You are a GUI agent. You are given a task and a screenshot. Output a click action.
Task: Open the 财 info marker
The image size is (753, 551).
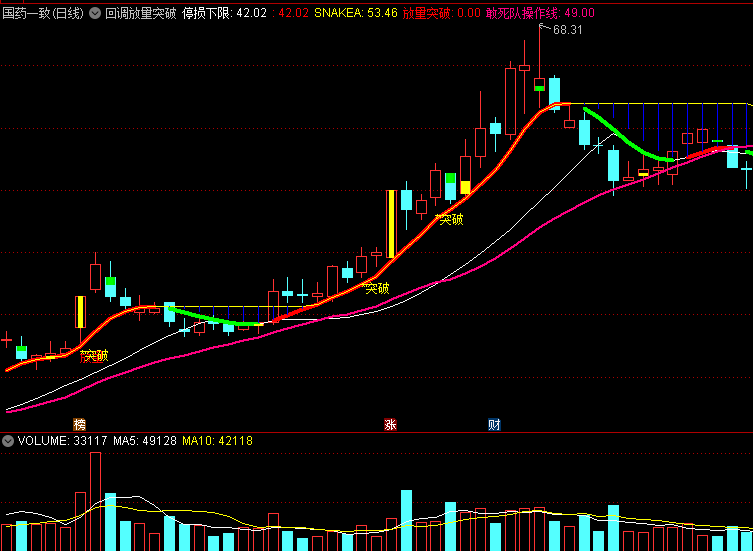pyautogui.click(x=494, y=425)
